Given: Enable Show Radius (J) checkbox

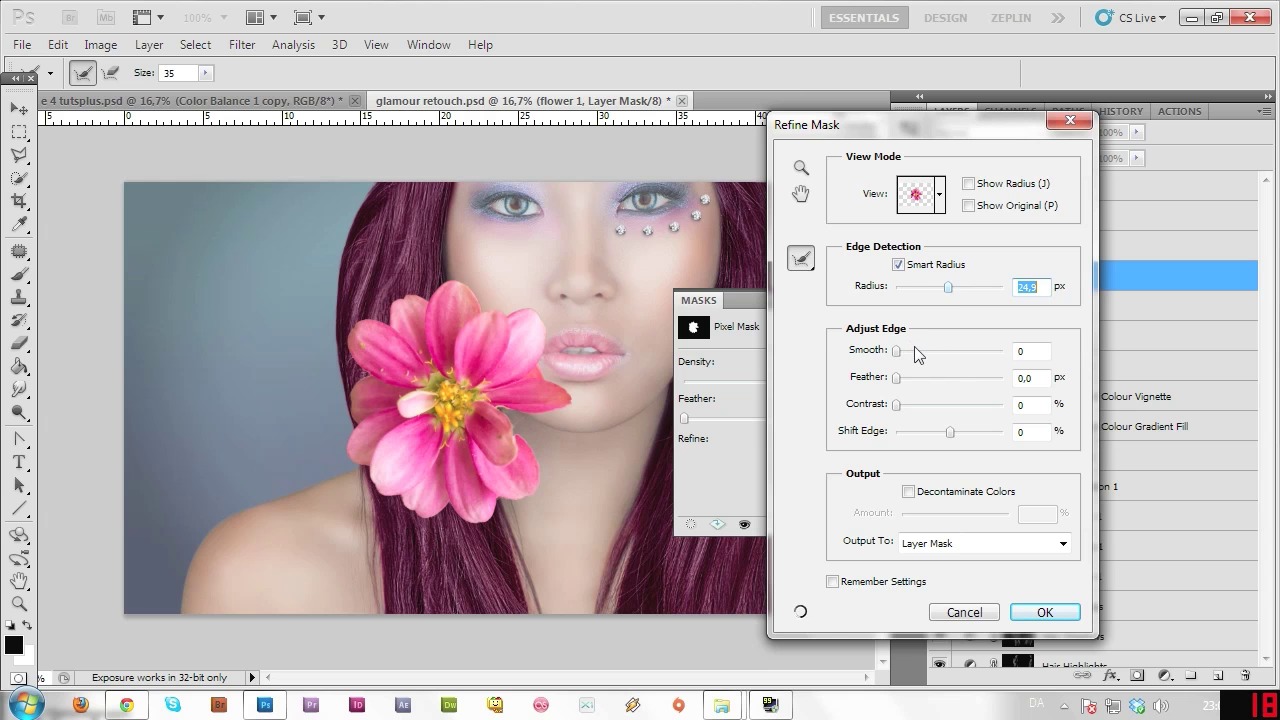Looking at the screenshot, I should (968, 184).
